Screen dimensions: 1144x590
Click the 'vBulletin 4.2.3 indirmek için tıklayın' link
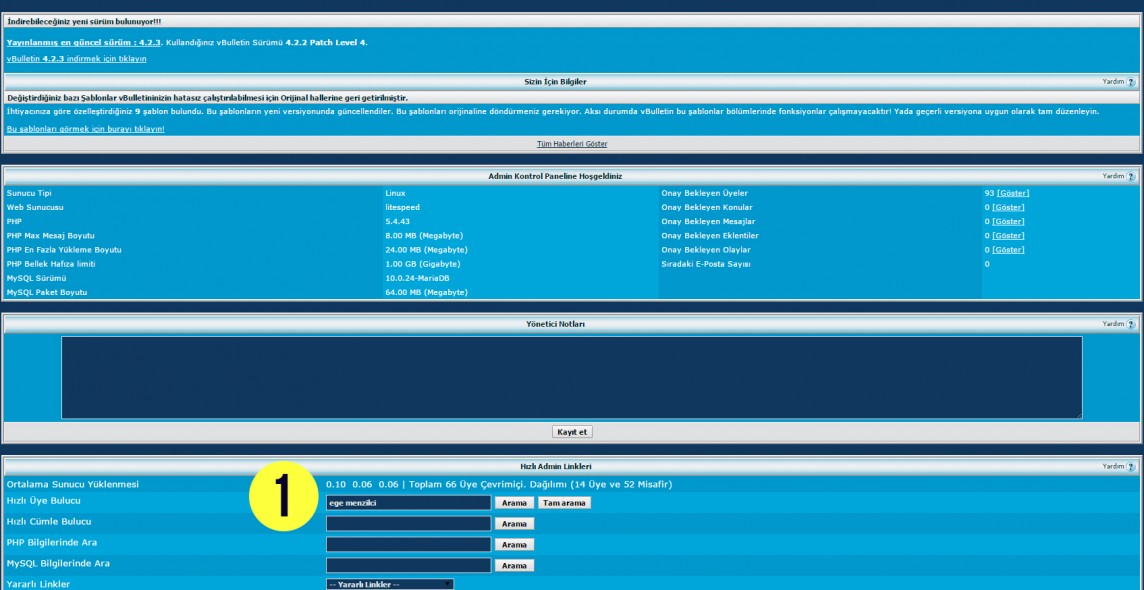(76, 58)
